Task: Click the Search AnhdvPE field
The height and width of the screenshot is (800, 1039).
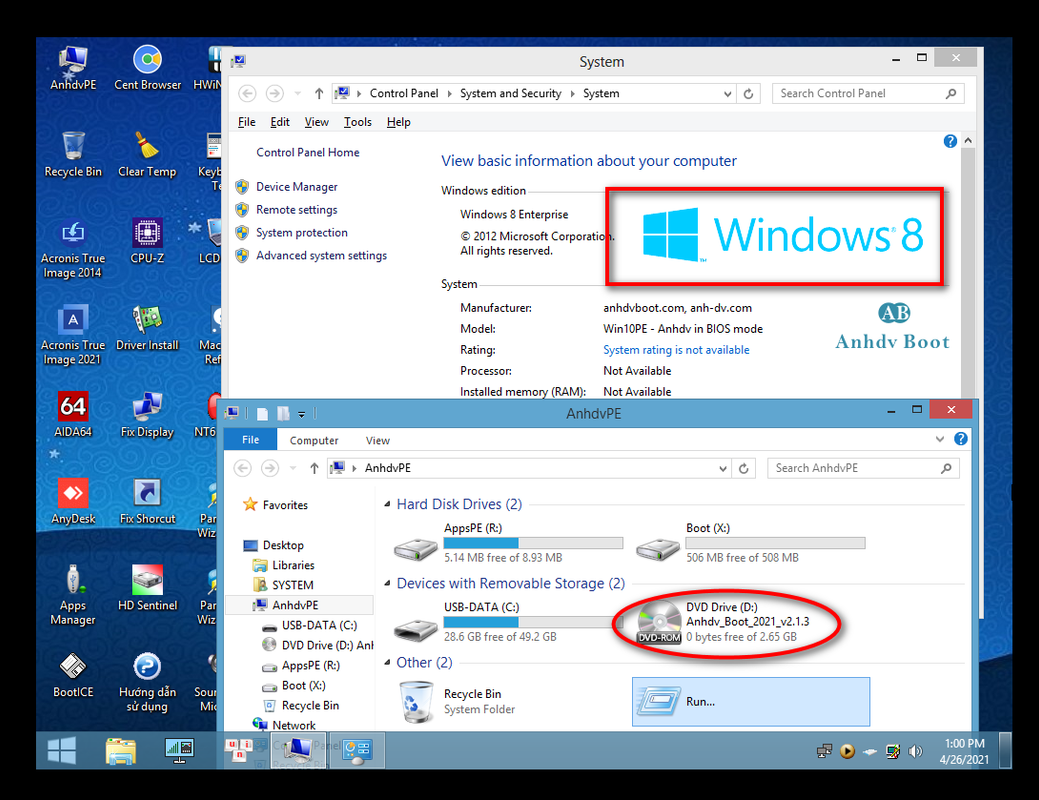Action: (x=863, y=468)
